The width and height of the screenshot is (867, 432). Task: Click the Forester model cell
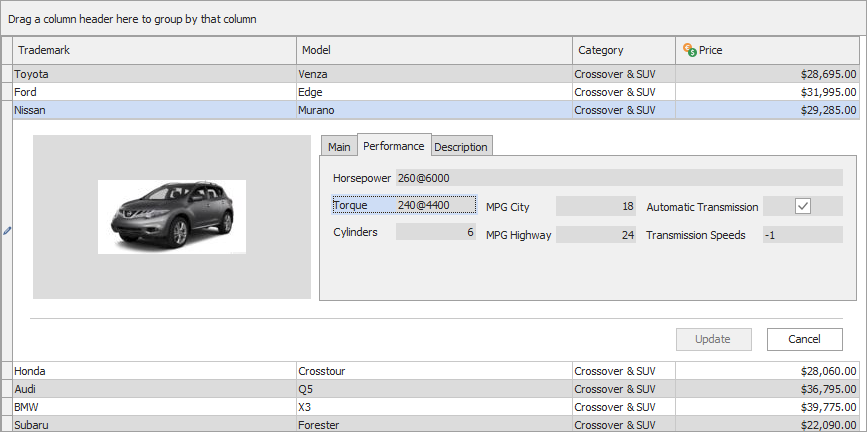[x=435, y=424]
